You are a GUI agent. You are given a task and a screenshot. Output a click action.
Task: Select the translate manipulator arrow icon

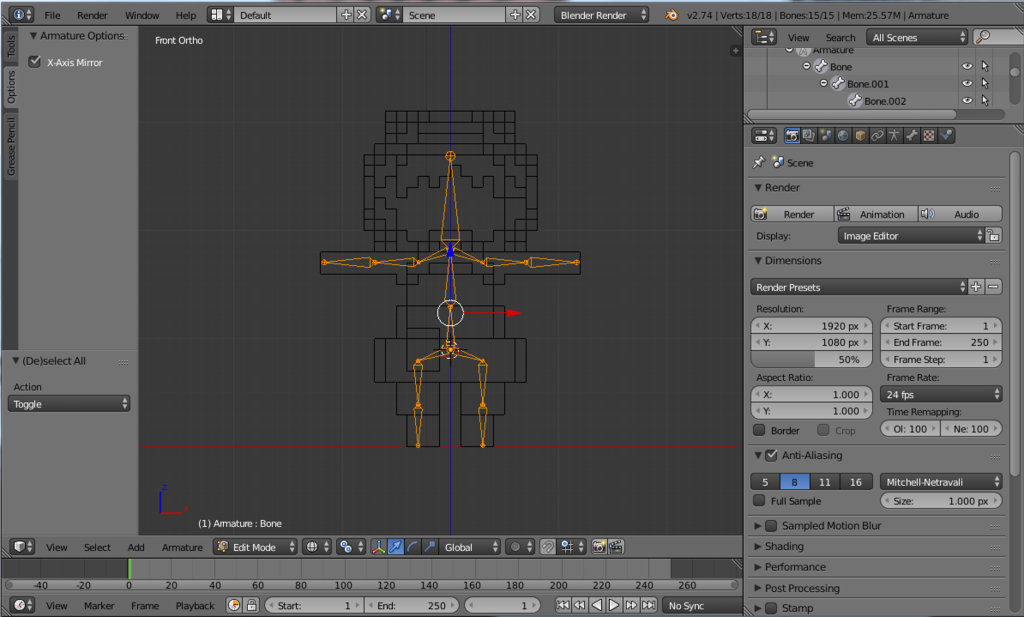[x=395, y=547]
